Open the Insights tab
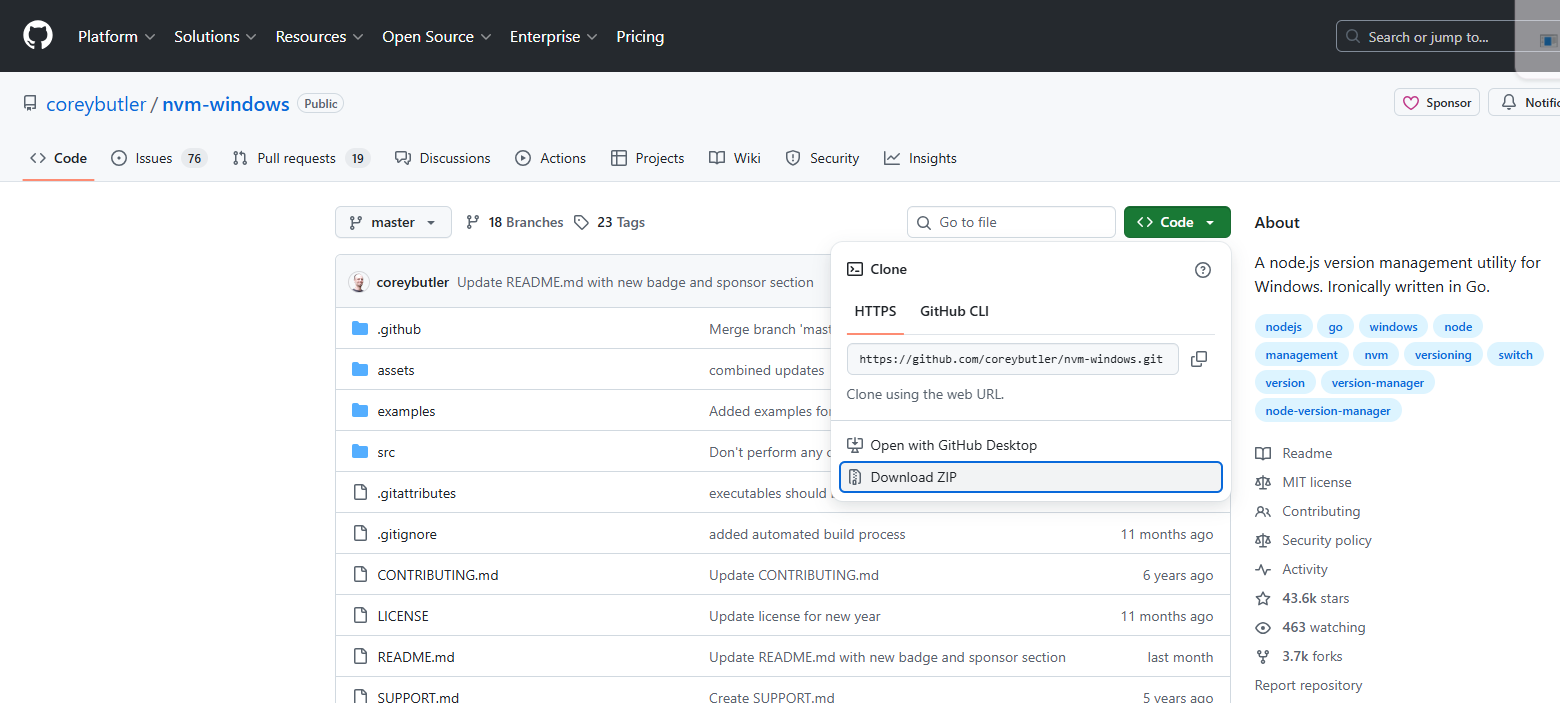 point(920,158)
